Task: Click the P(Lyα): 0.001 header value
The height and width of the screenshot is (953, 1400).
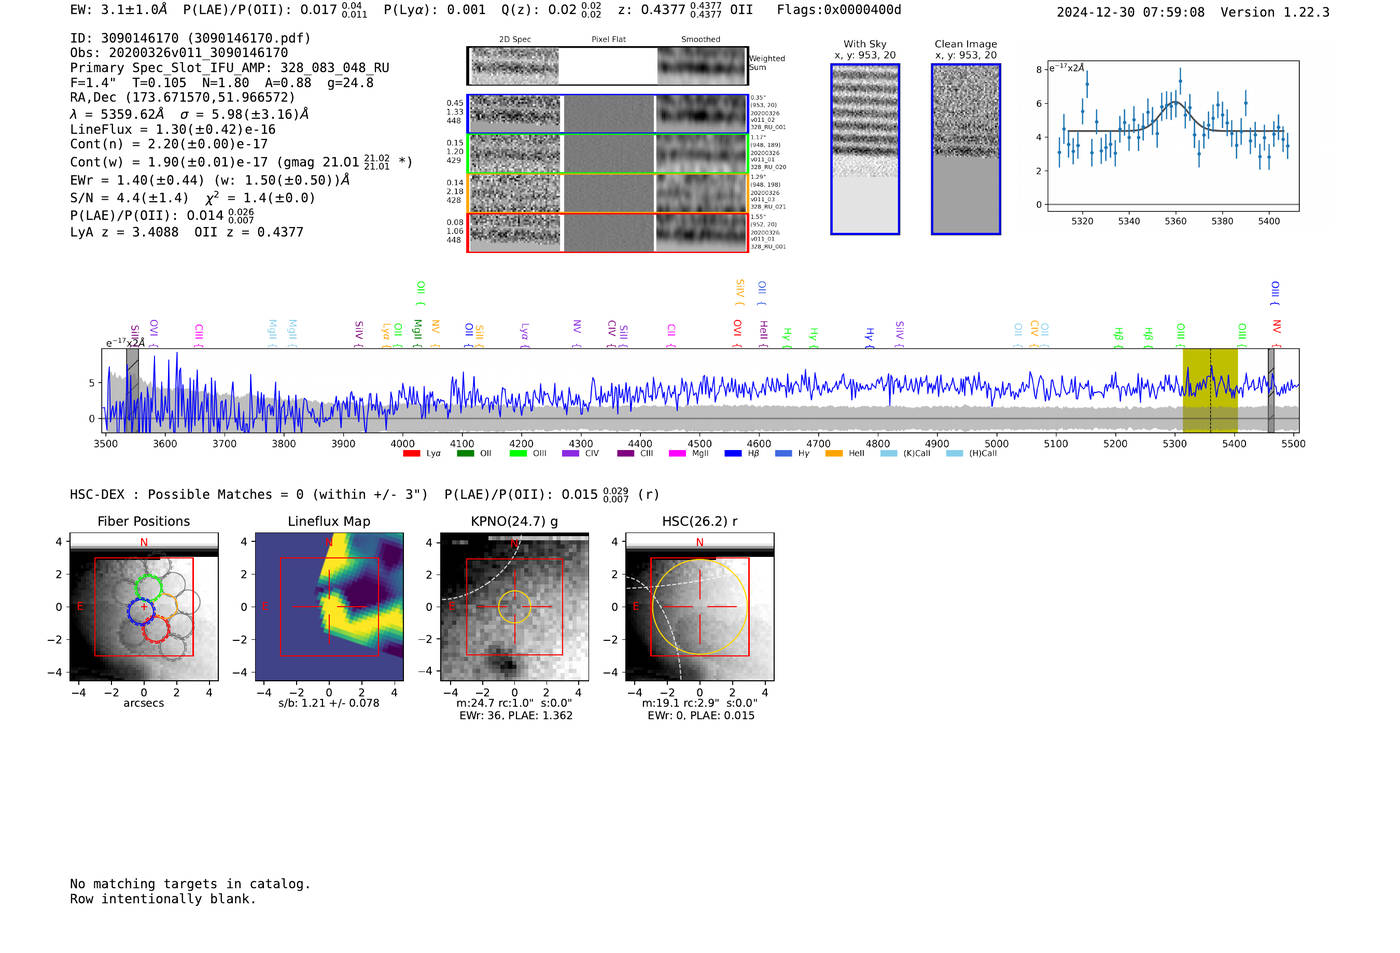Action: click(435, 10)
